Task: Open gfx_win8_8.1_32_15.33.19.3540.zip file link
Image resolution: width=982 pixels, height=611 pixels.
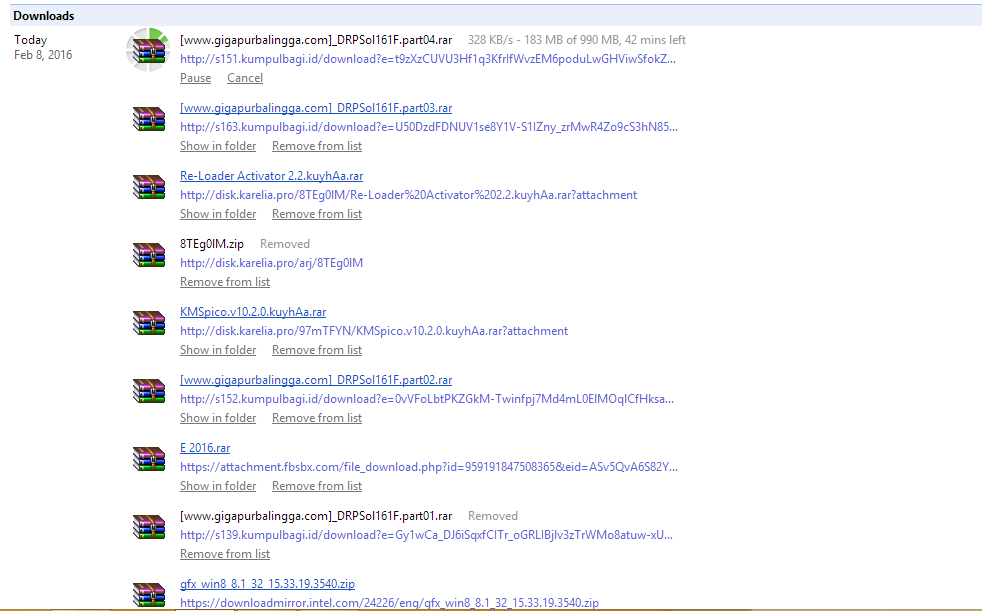Action: tap(267, 584)
